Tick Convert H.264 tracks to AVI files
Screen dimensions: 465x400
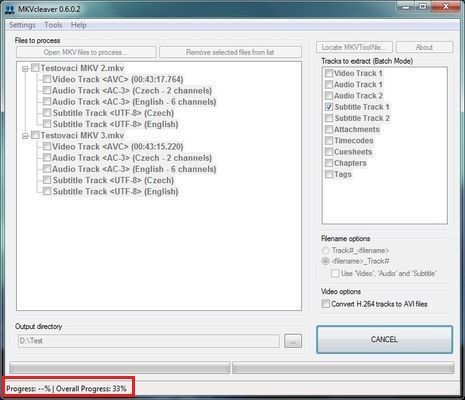pyautogui.click(x=326, y=304)
